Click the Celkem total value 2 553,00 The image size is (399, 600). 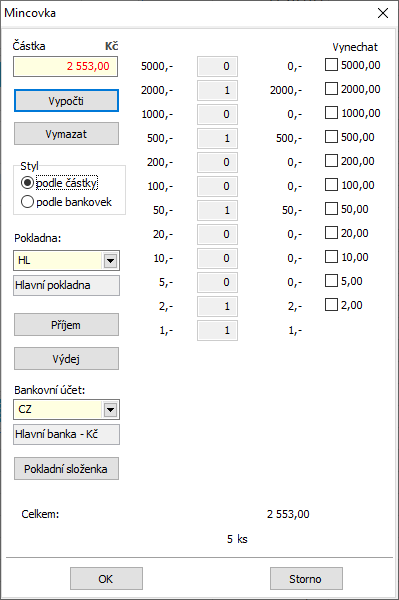[288, 514]
